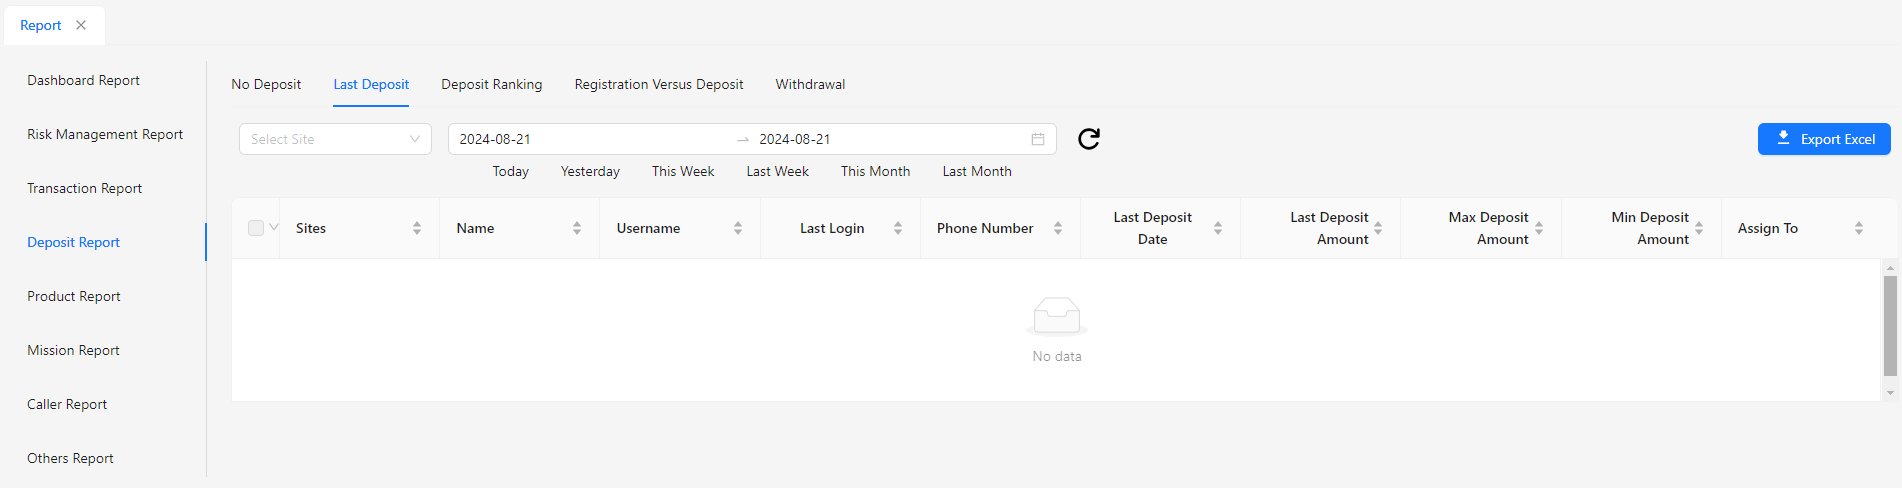Click the Export Excel button
The width and height of the screenshot is (1902, 488).
point(1824,139)
